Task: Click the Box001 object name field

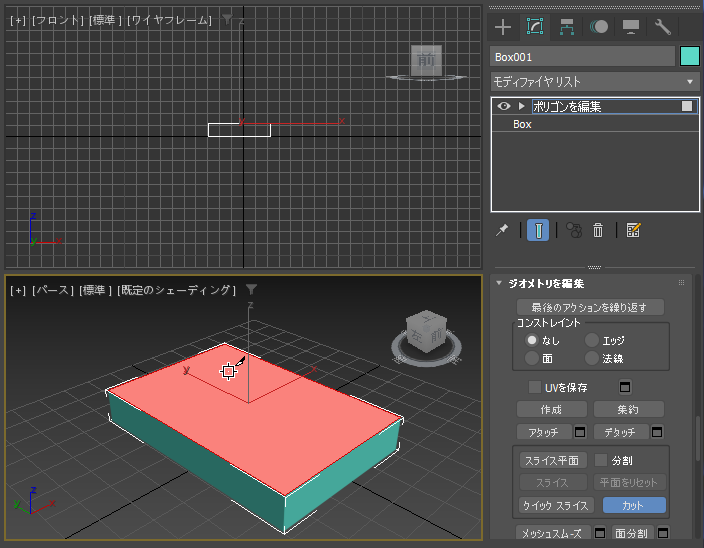Action: click(582, 57)
